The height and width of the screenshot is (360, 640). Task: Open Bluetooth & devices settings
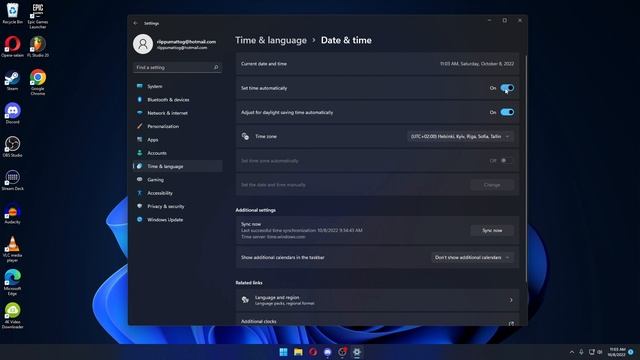click(x=178, y=100)
